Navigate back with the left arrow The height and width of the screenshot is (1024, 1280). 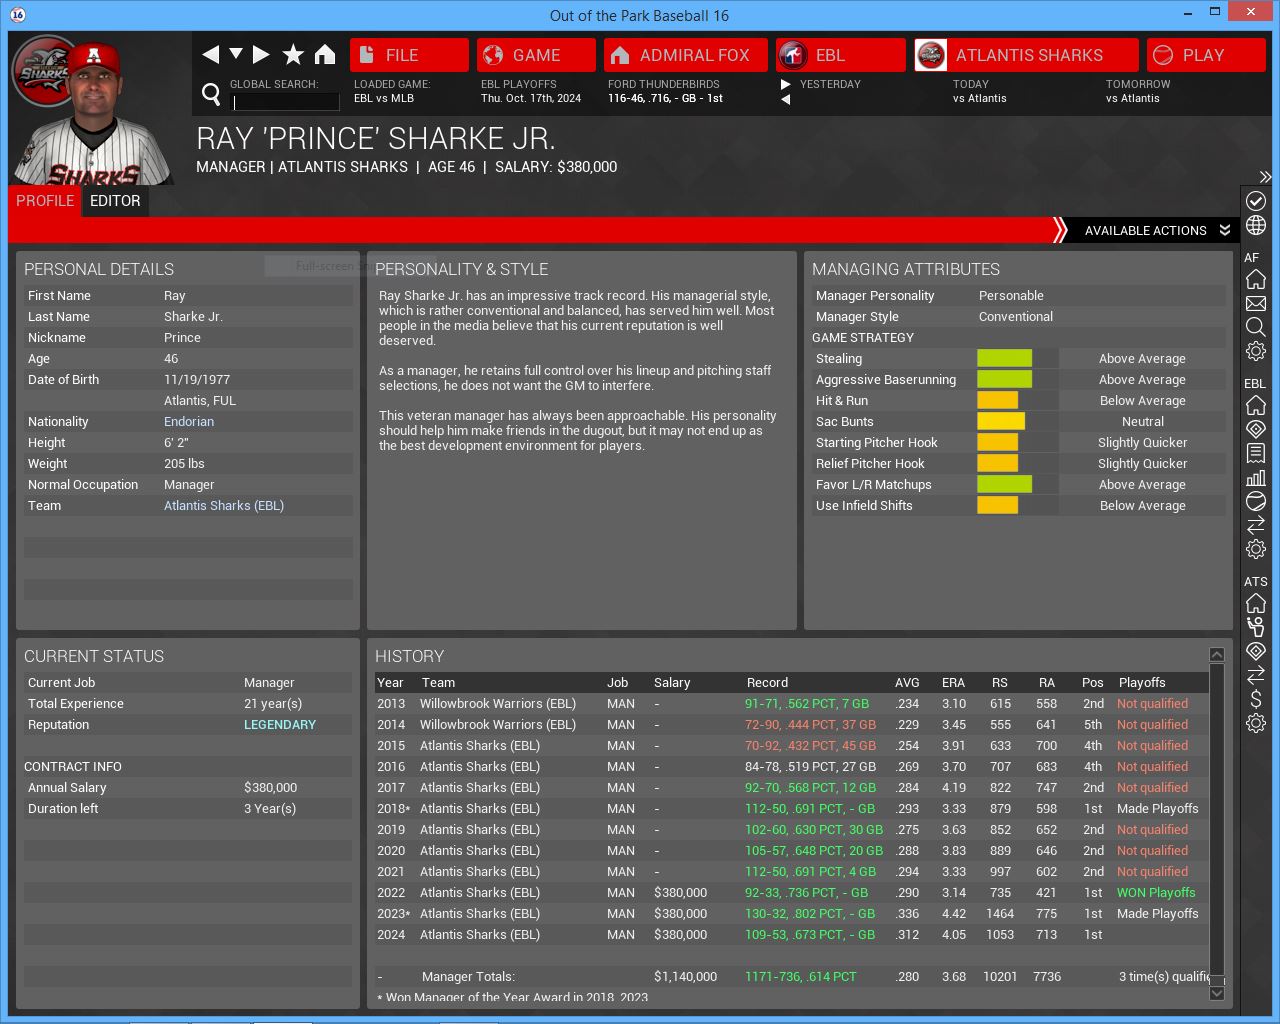click(210, 55)
